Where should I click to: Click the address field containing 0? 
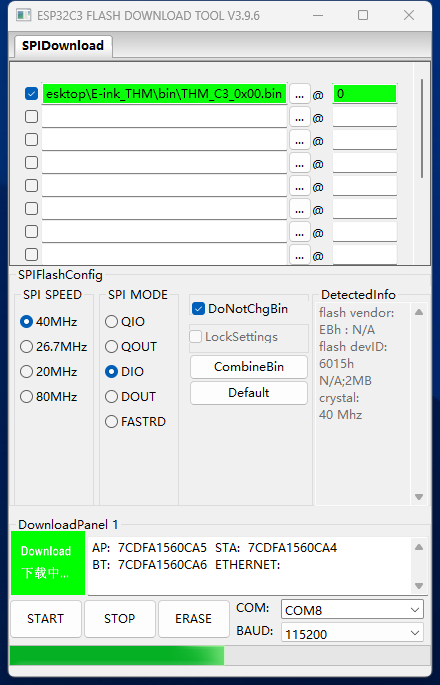click(365, 93)
